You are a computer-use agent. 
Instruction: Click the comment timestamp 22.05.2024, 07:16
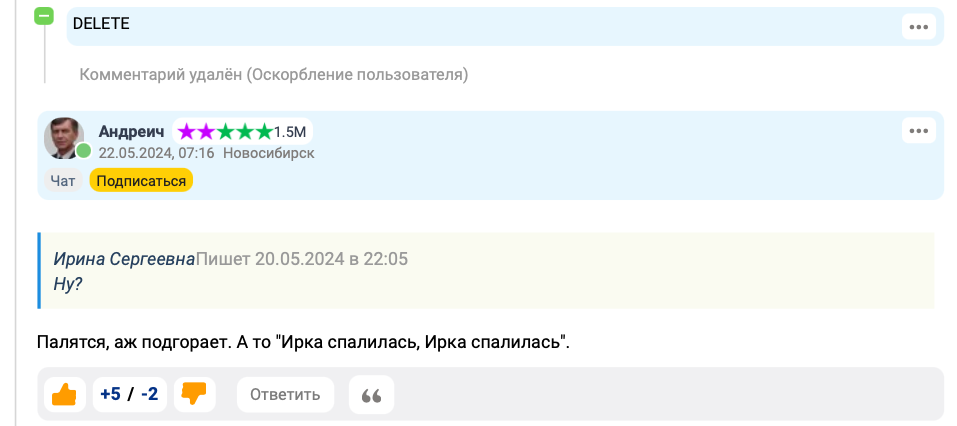point(156,153)
